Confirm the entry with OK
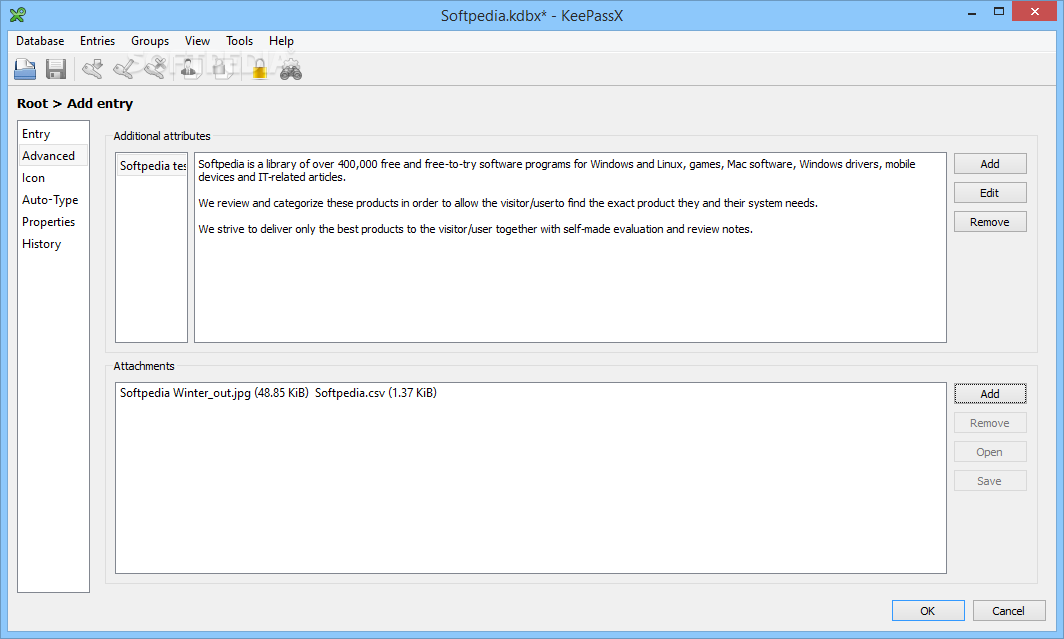This screenshot has width=1064, height=639. tap(928, 611)
